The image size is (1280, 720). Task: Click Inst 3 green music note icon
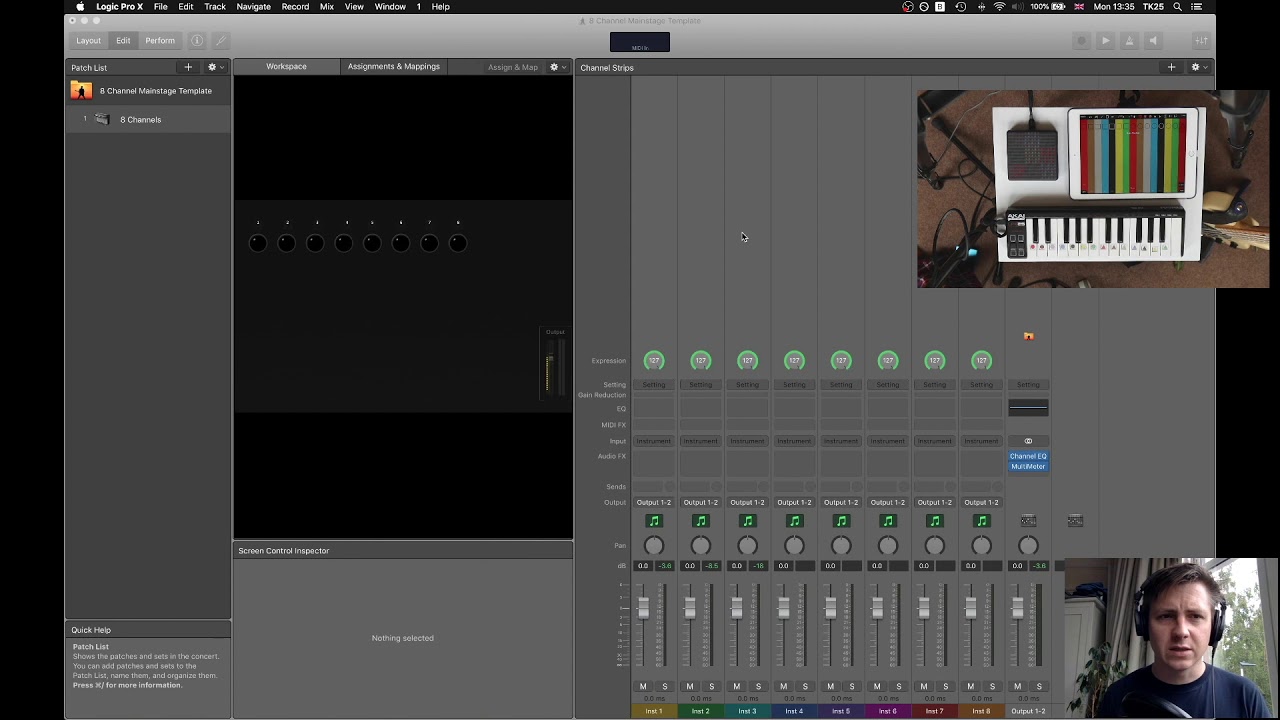pyautogui.click(x=747, y=521)
